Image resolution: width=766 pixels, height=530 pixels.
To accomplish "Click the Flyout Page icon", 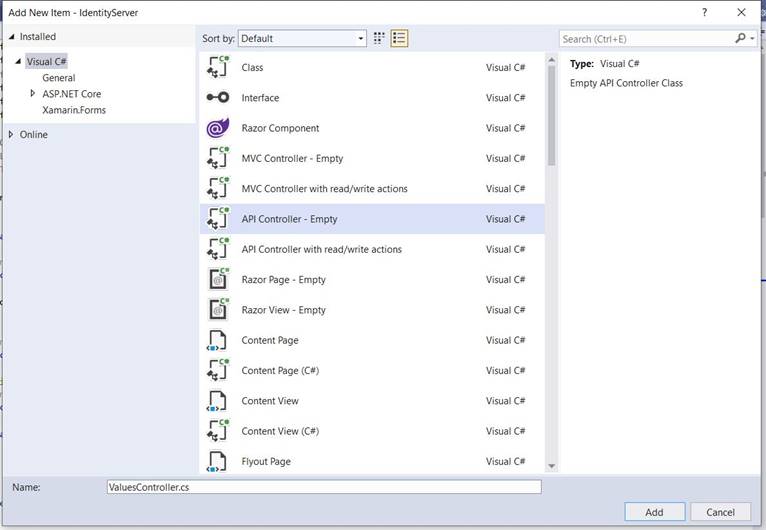I will tap(217, 462).
